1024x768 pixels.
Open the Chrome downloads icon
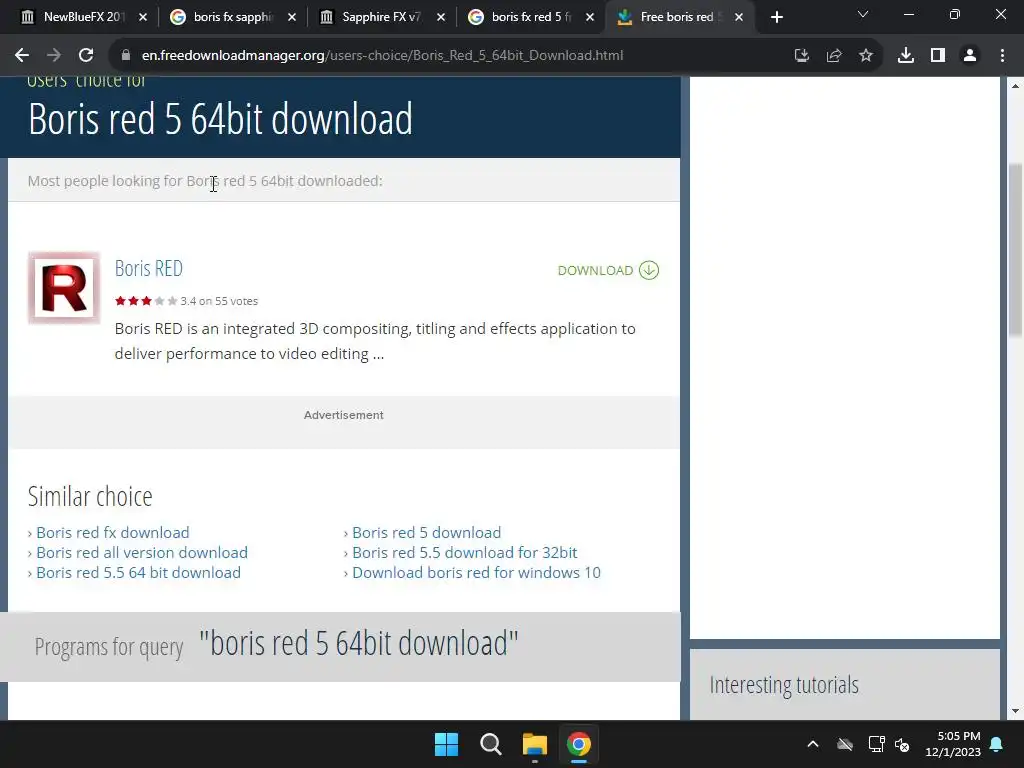click(906, 56)
